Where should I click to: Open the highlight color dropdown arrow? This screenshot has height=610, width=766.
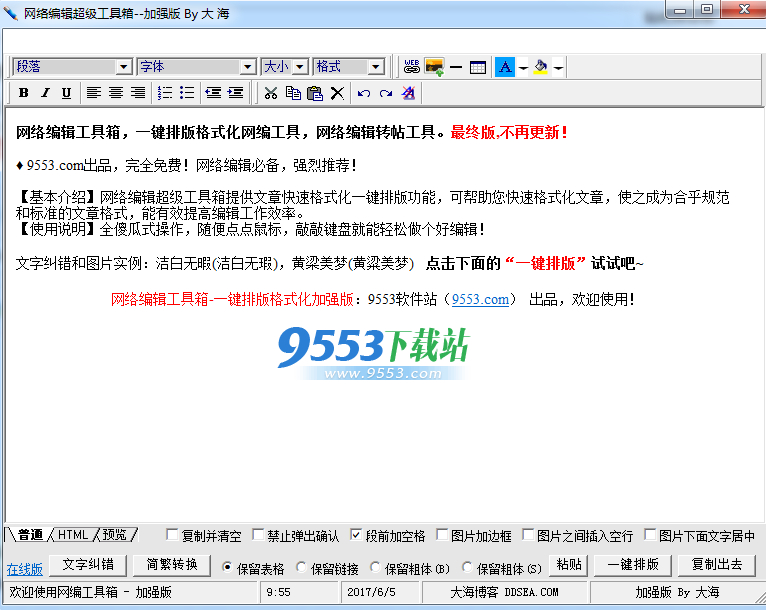558,67
